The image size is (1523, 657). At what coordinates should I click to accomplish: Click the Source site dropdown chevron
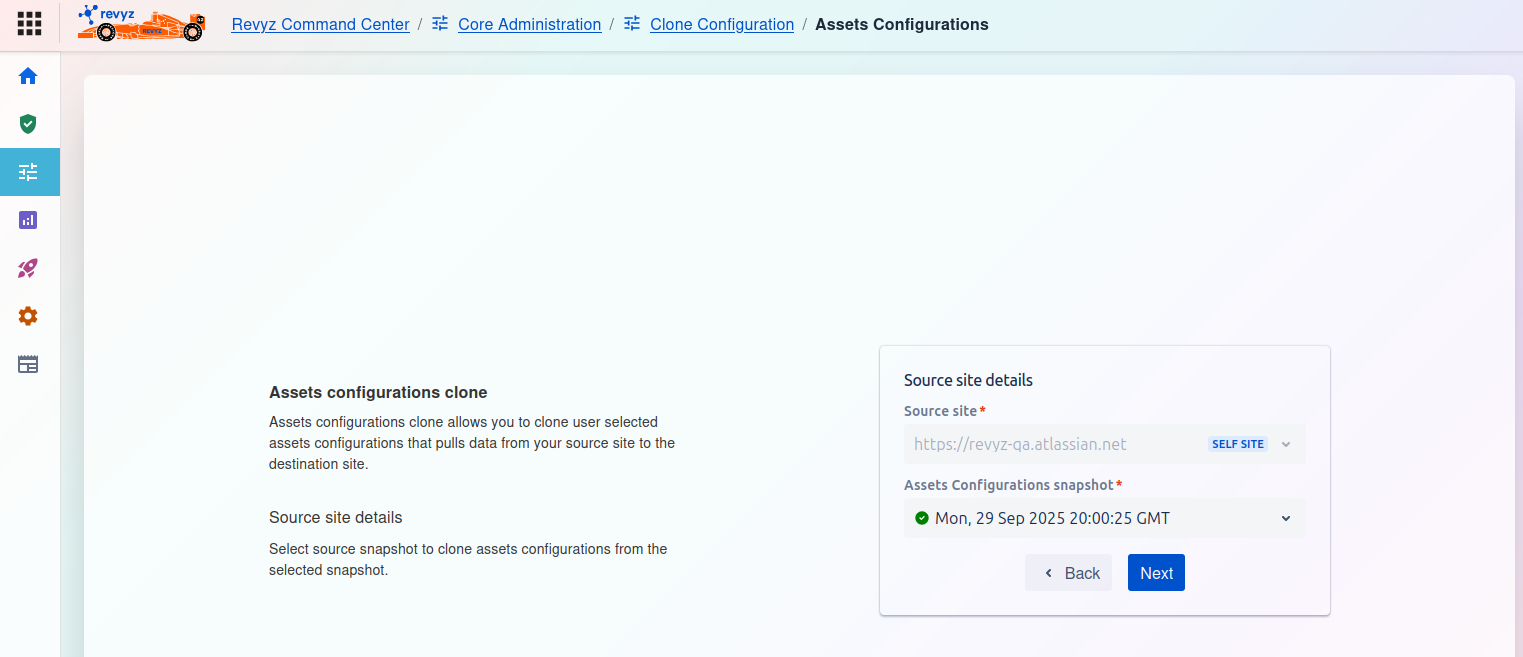coord(1286,444)
